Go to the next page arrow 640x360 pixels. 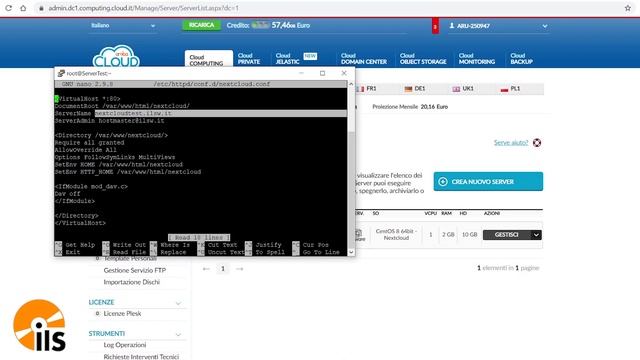click(x=240, y=269)
